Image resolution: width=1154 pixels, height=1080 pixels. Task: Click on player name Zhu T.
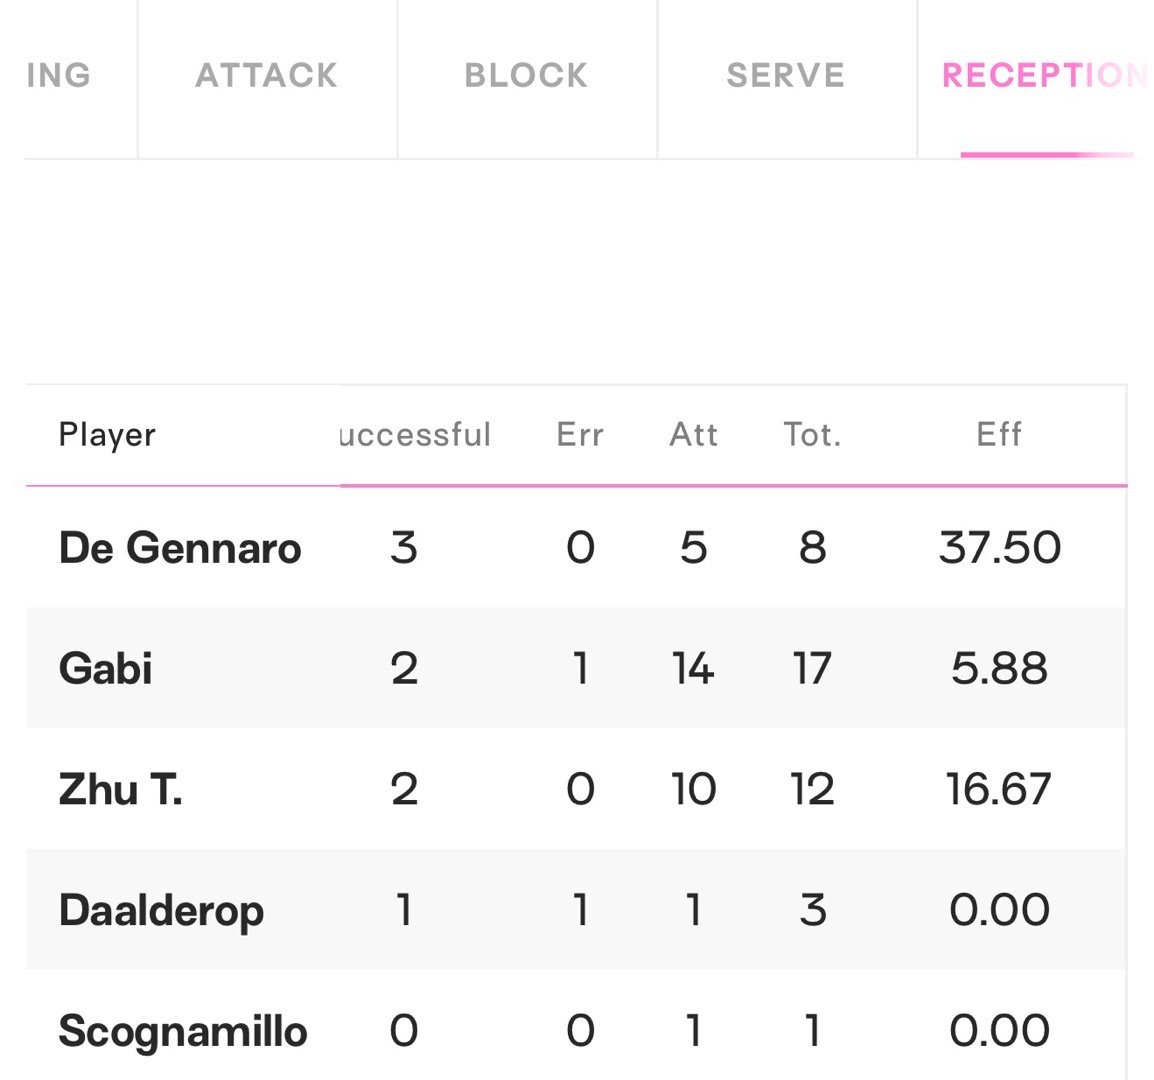coord(121,790)
